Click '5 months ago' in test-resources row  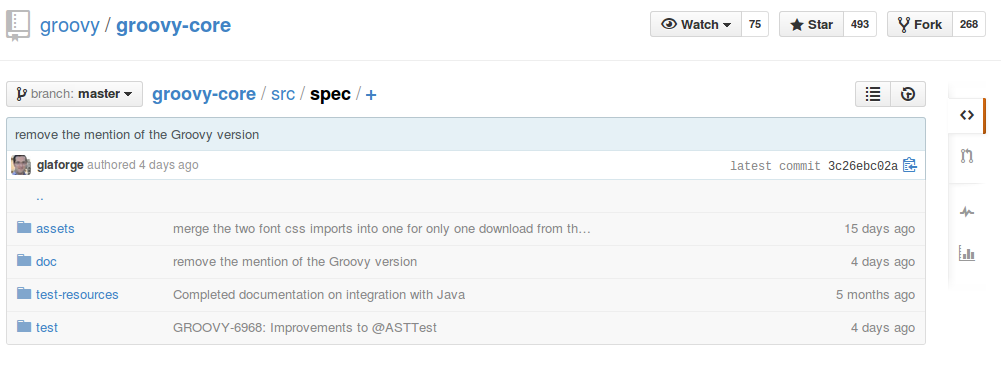tap(875, 295)
